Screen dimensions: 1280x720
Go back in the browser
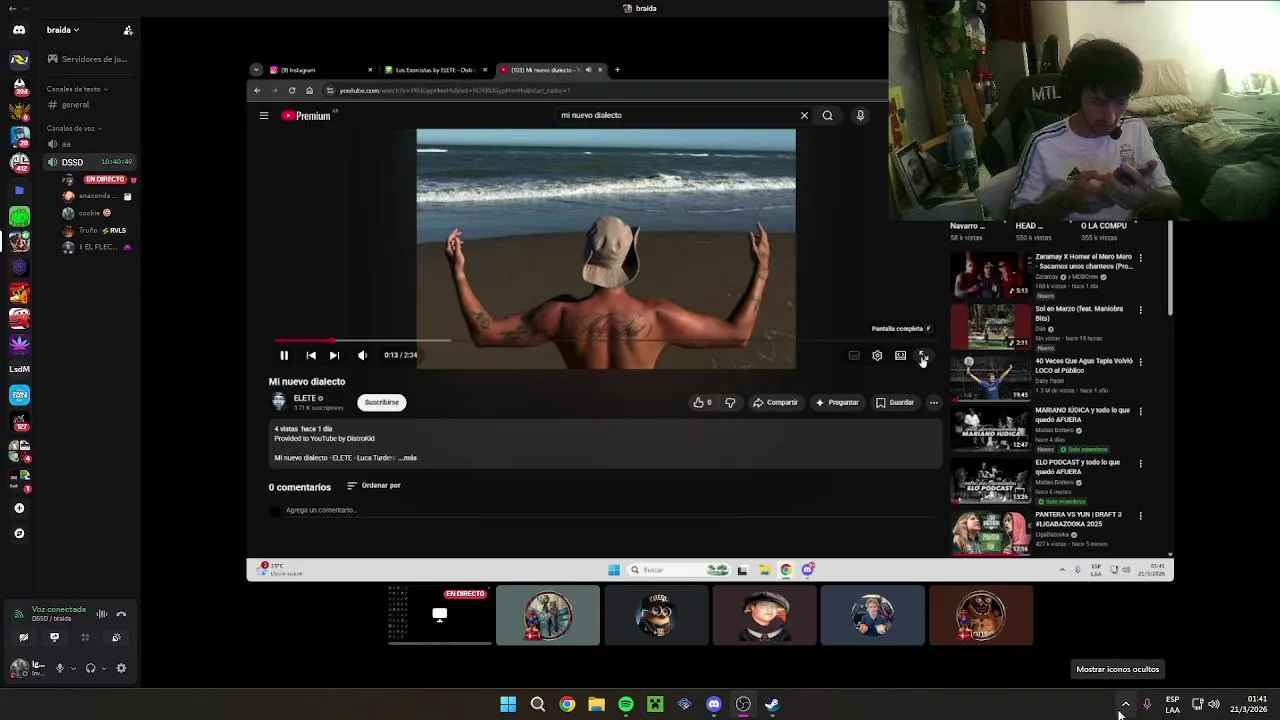tap(257, 90)
